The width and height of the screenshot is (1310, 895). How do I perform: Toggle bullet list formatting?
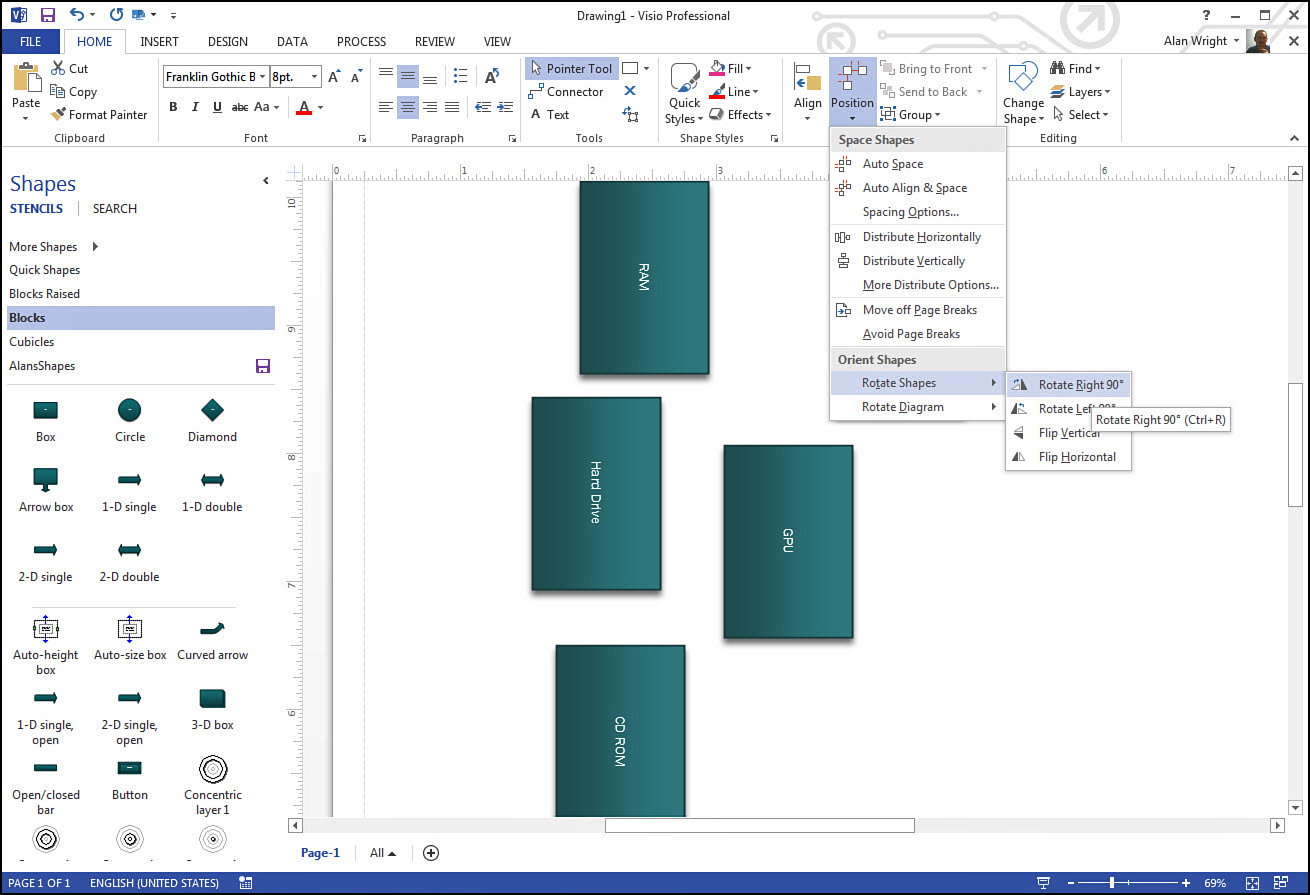[x=460, y=76]
